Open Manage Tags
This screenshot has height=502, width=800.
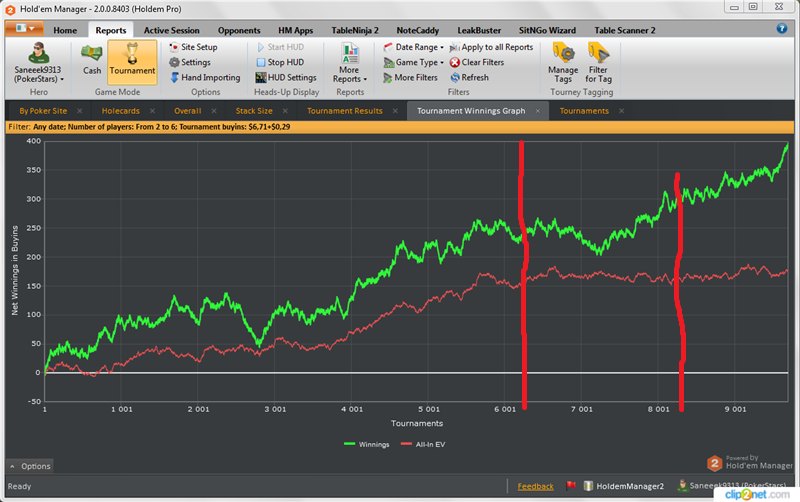563,63
